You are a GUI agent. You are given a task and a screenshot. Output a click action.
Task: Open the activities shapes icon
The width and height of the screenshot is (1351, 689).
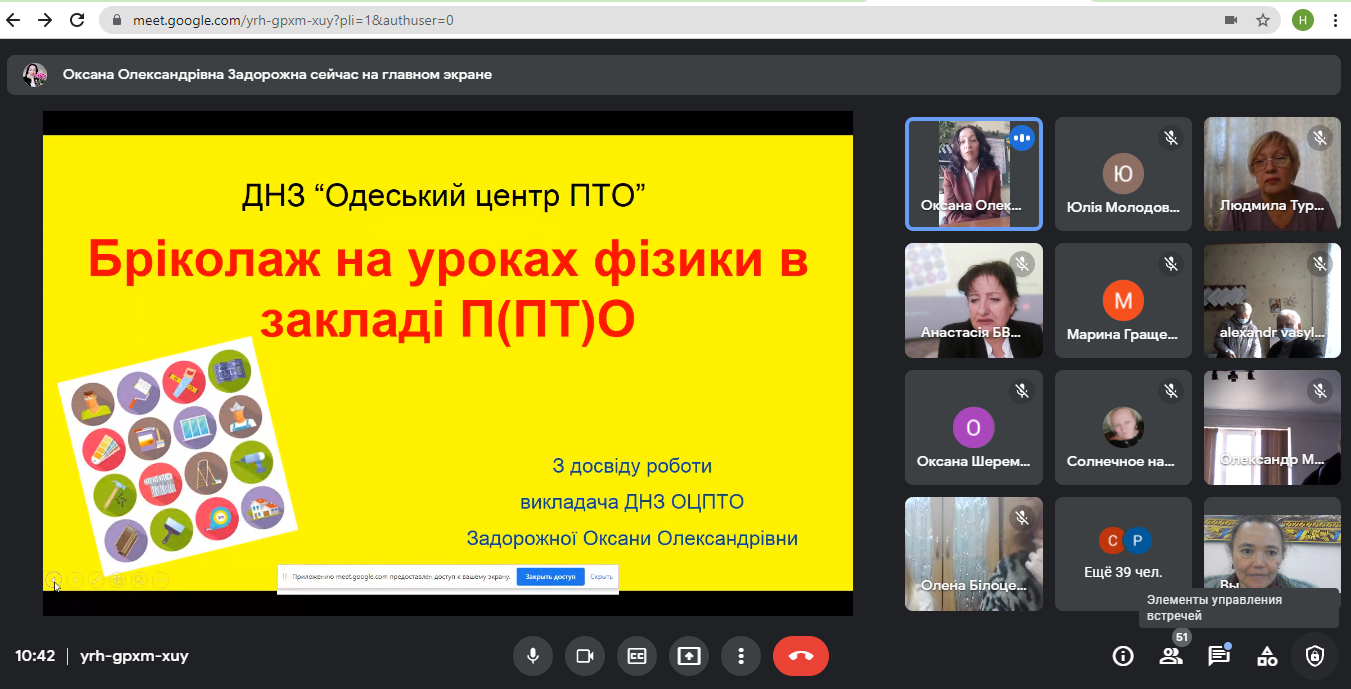(1267, 656)
